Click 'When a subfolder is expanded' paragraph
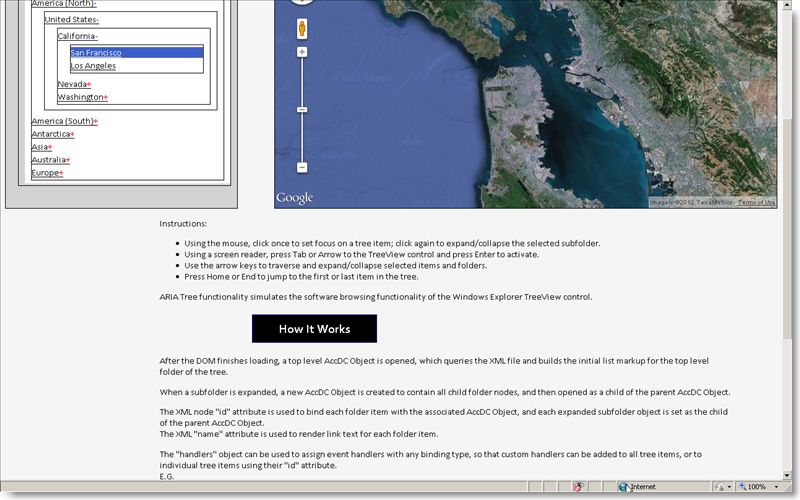The width and height of the screenshot is (800, 500). [444, 392]
